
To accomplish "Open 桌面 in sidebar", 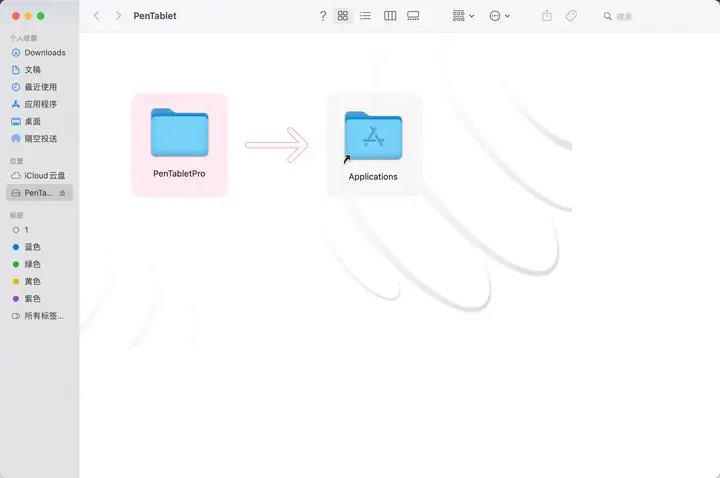I will coord(39,121).
